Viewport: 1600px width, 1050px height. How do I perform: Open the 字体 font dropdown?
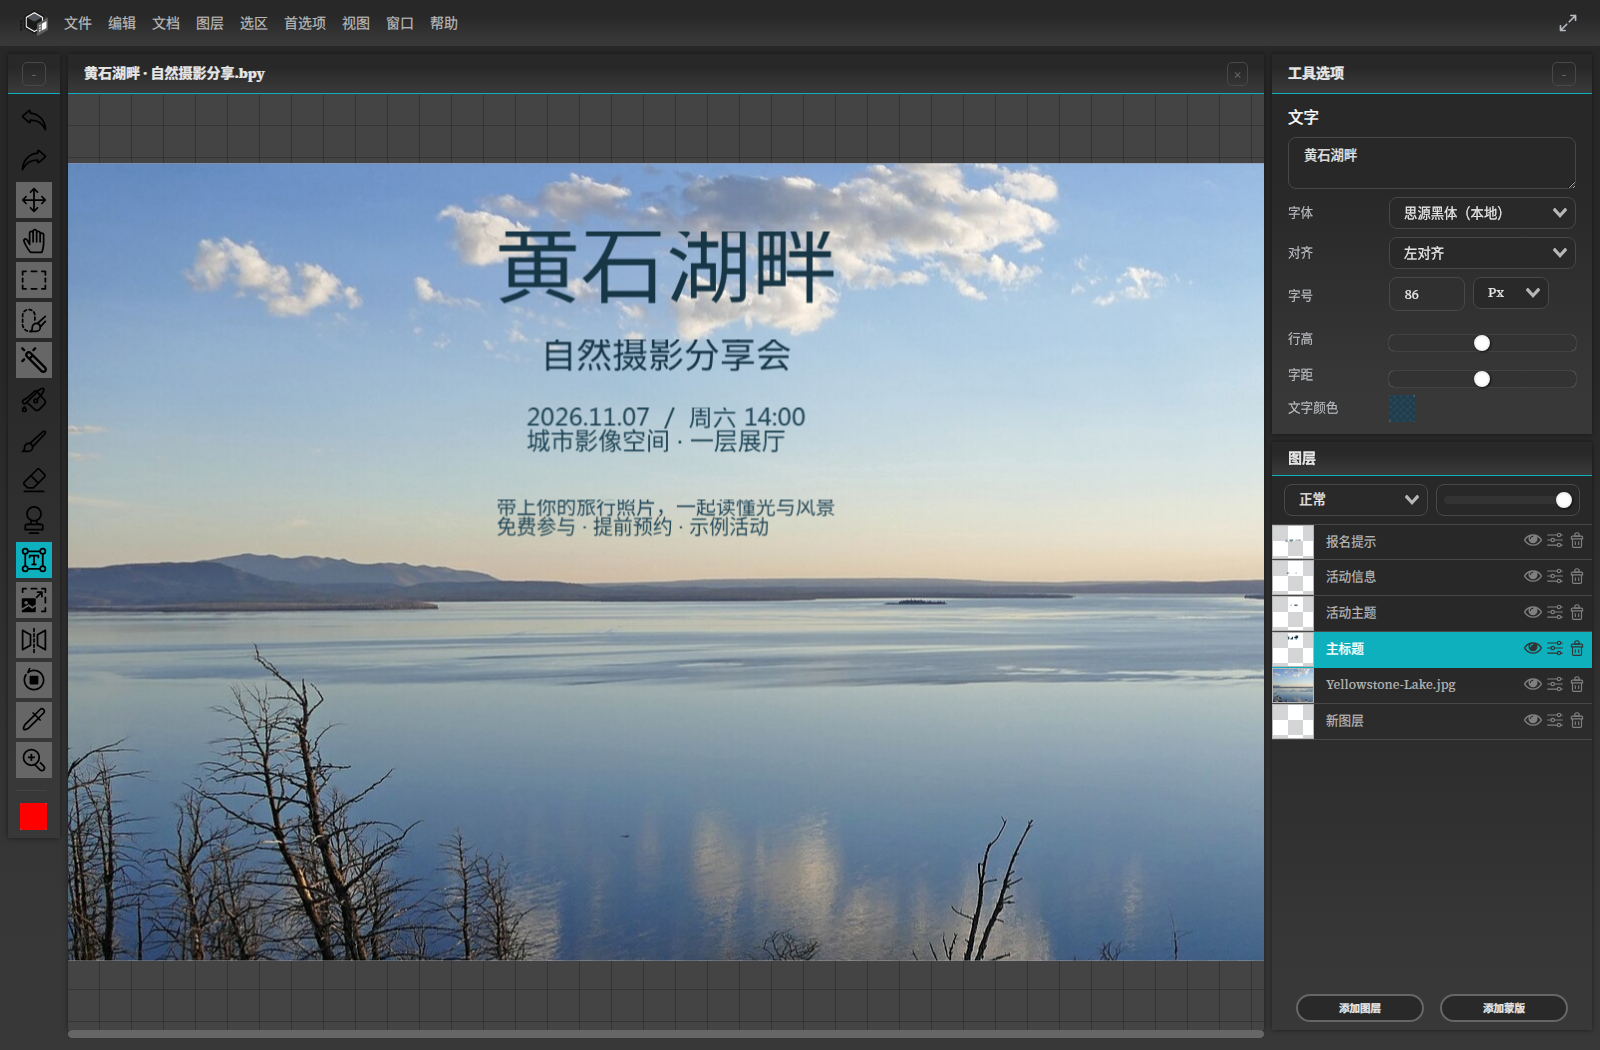(1482, 213)
